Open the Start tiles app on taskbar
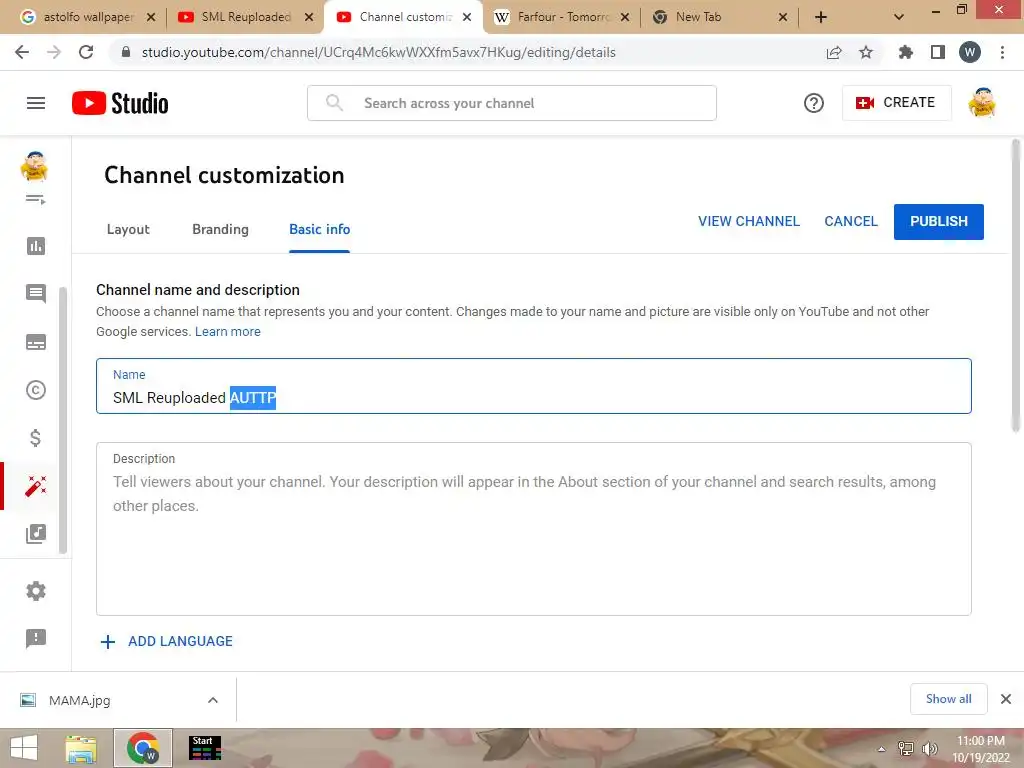1024x768 pixels. tap(205, 748)
